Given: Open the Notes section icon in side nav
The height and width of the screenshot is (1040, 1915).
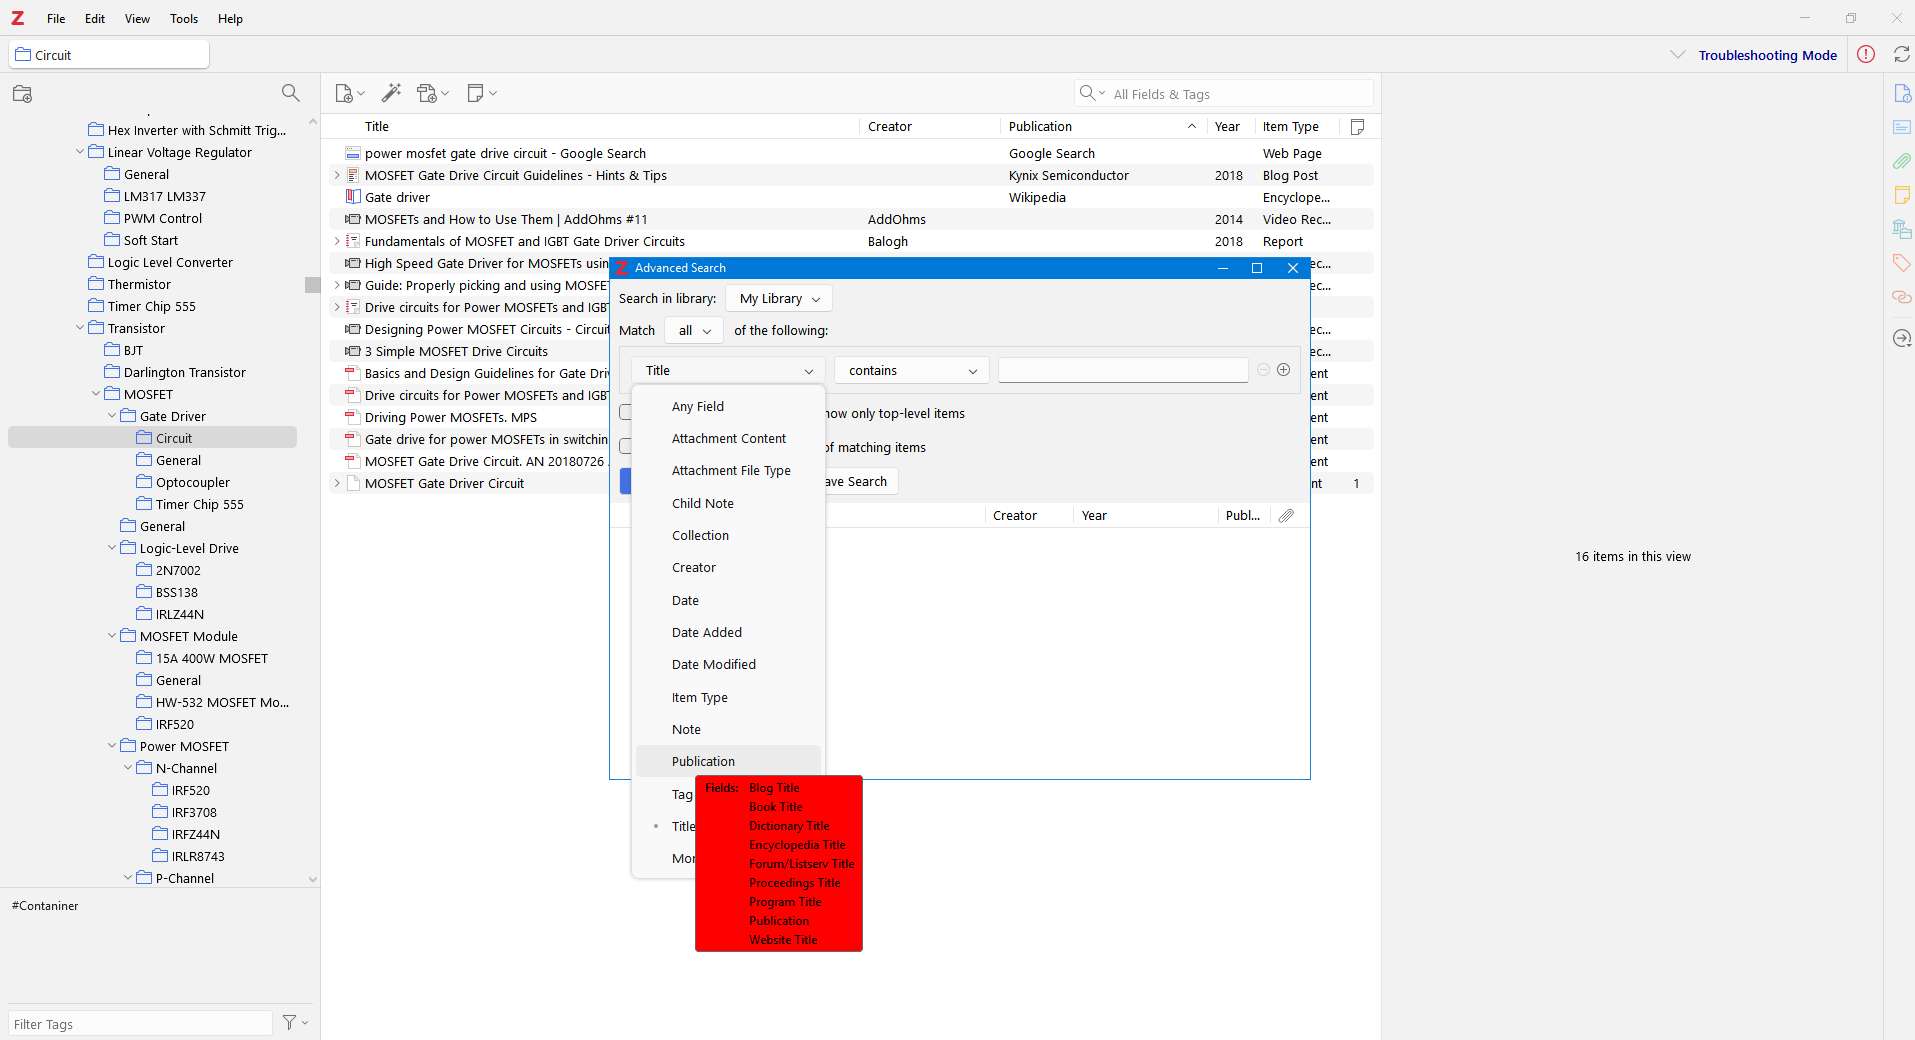Looking at the screenshot, I should 1901,195.
